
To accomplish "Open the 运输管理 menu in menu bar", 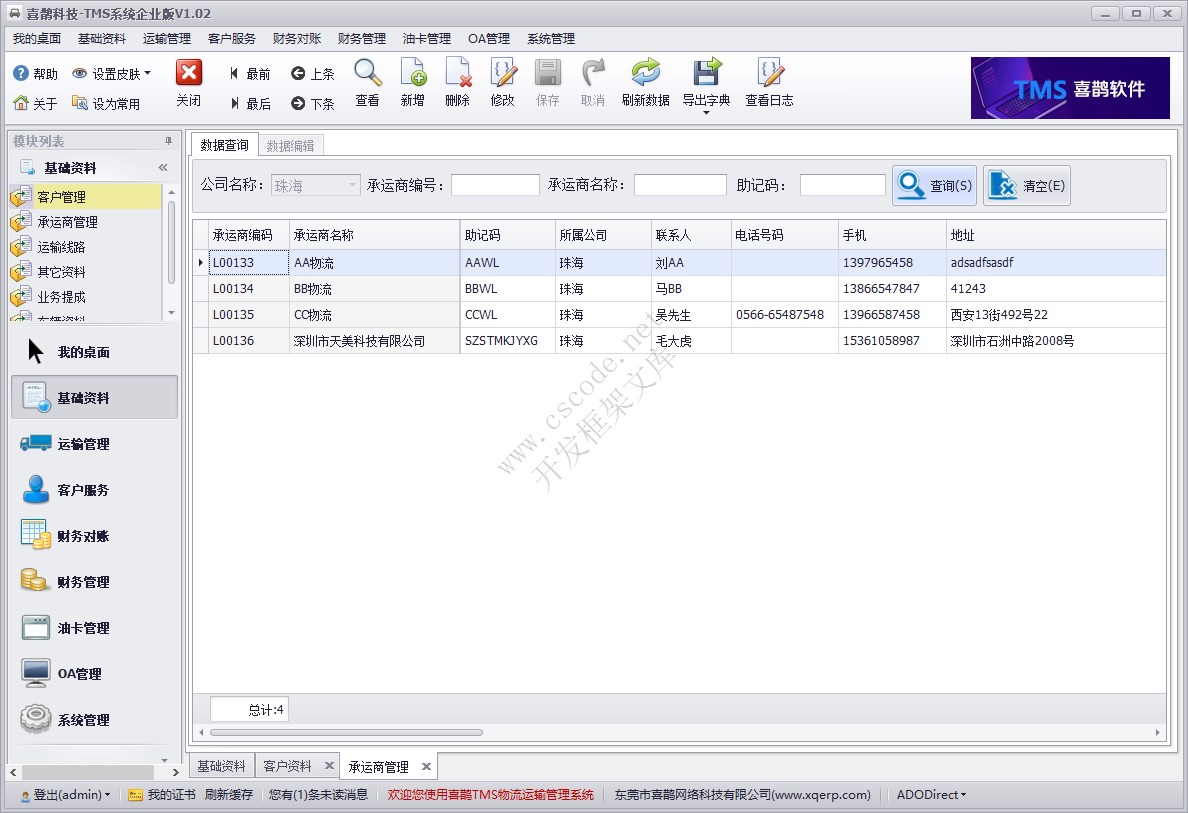I will [x=167, y=39].
